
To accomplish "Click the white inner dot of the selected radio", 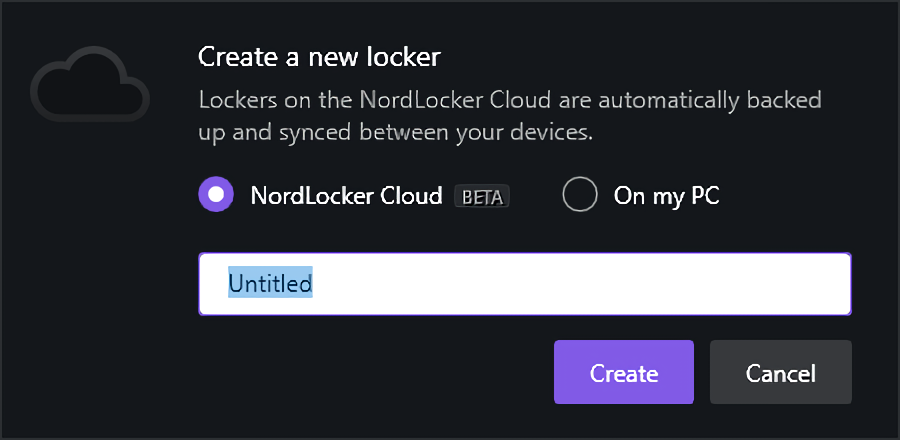I will pyautogui.click(x=216, y=195).
